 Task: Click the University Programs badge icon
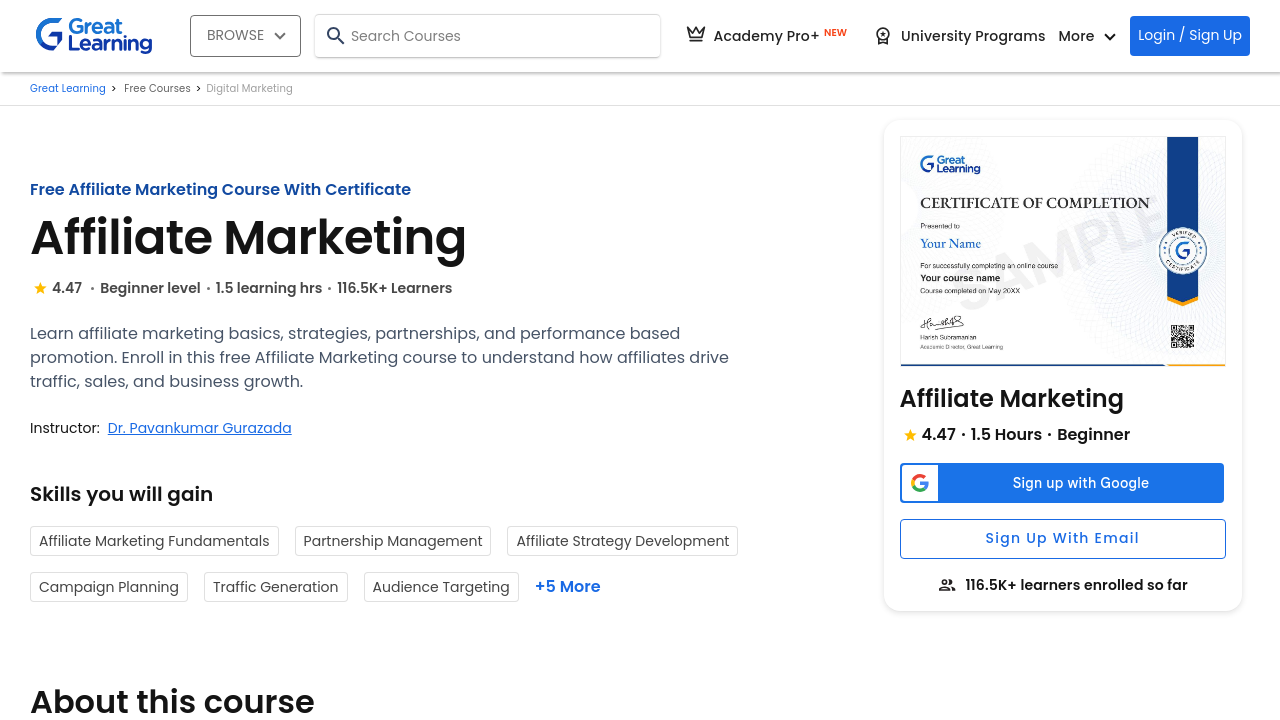(883, 36)
